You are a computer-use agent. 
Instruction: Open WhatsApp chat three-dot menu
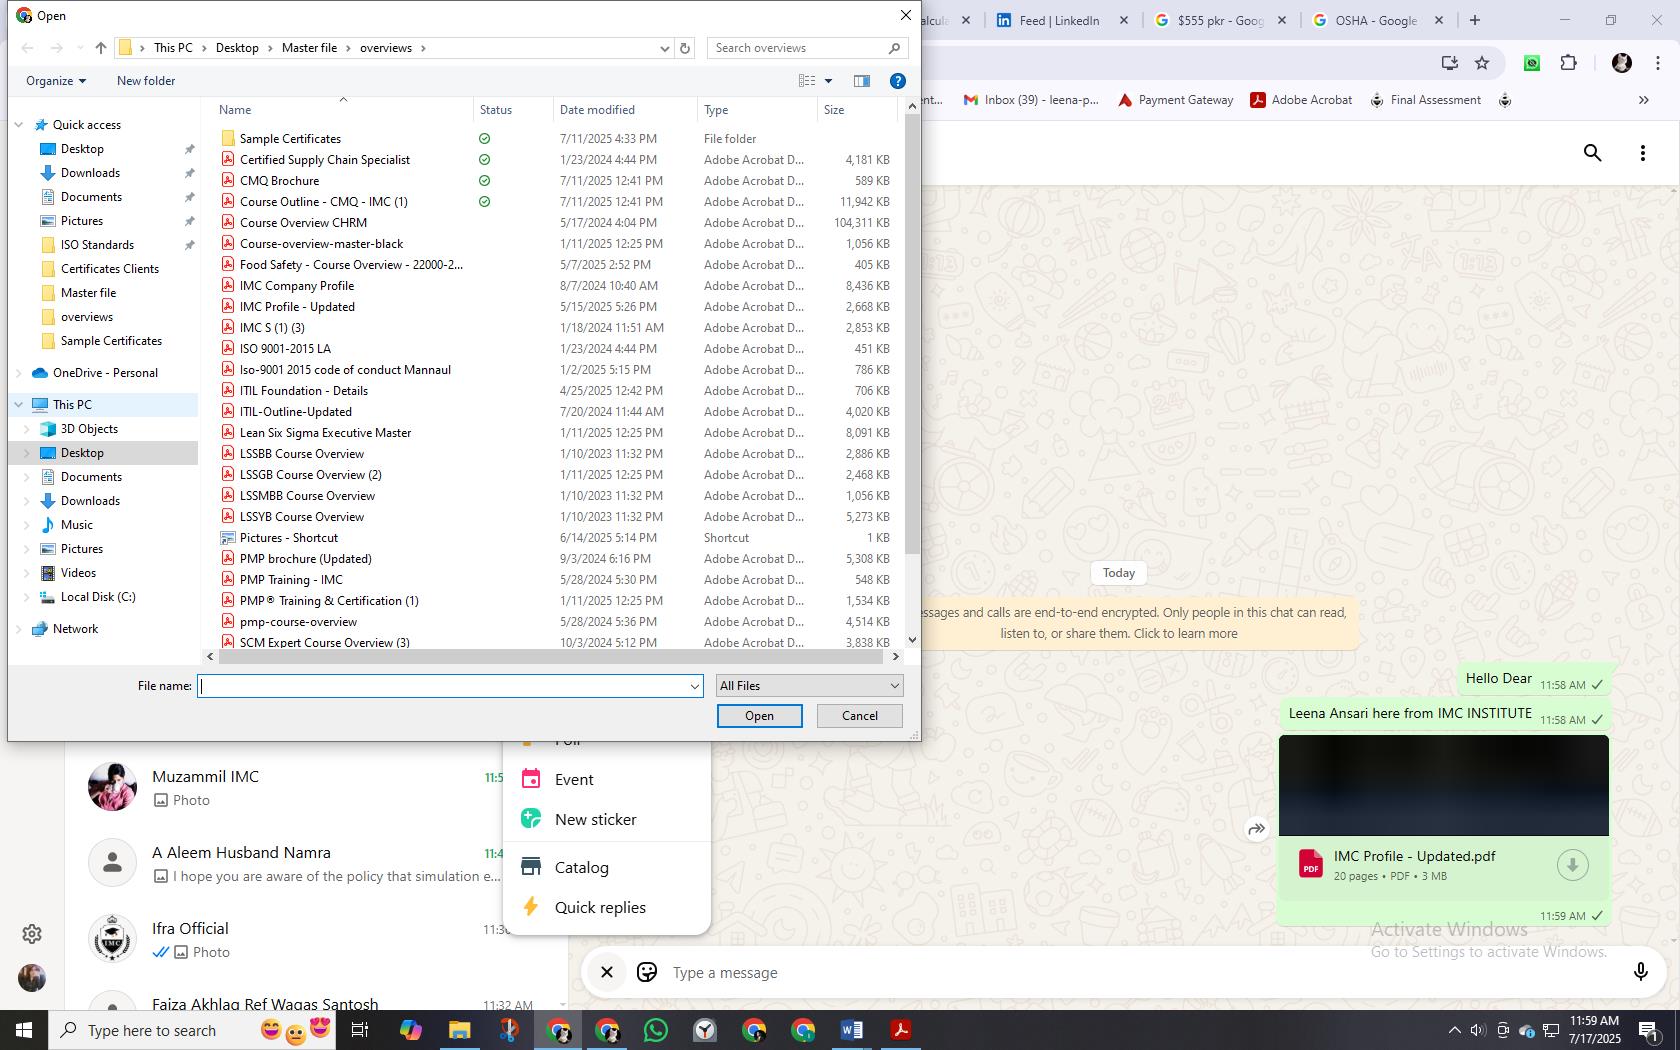[1642, 153]
